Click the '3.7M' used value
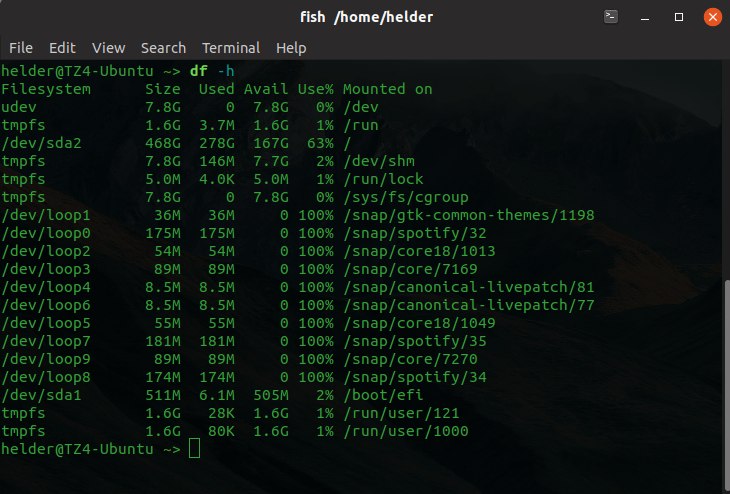 point(216,125)
